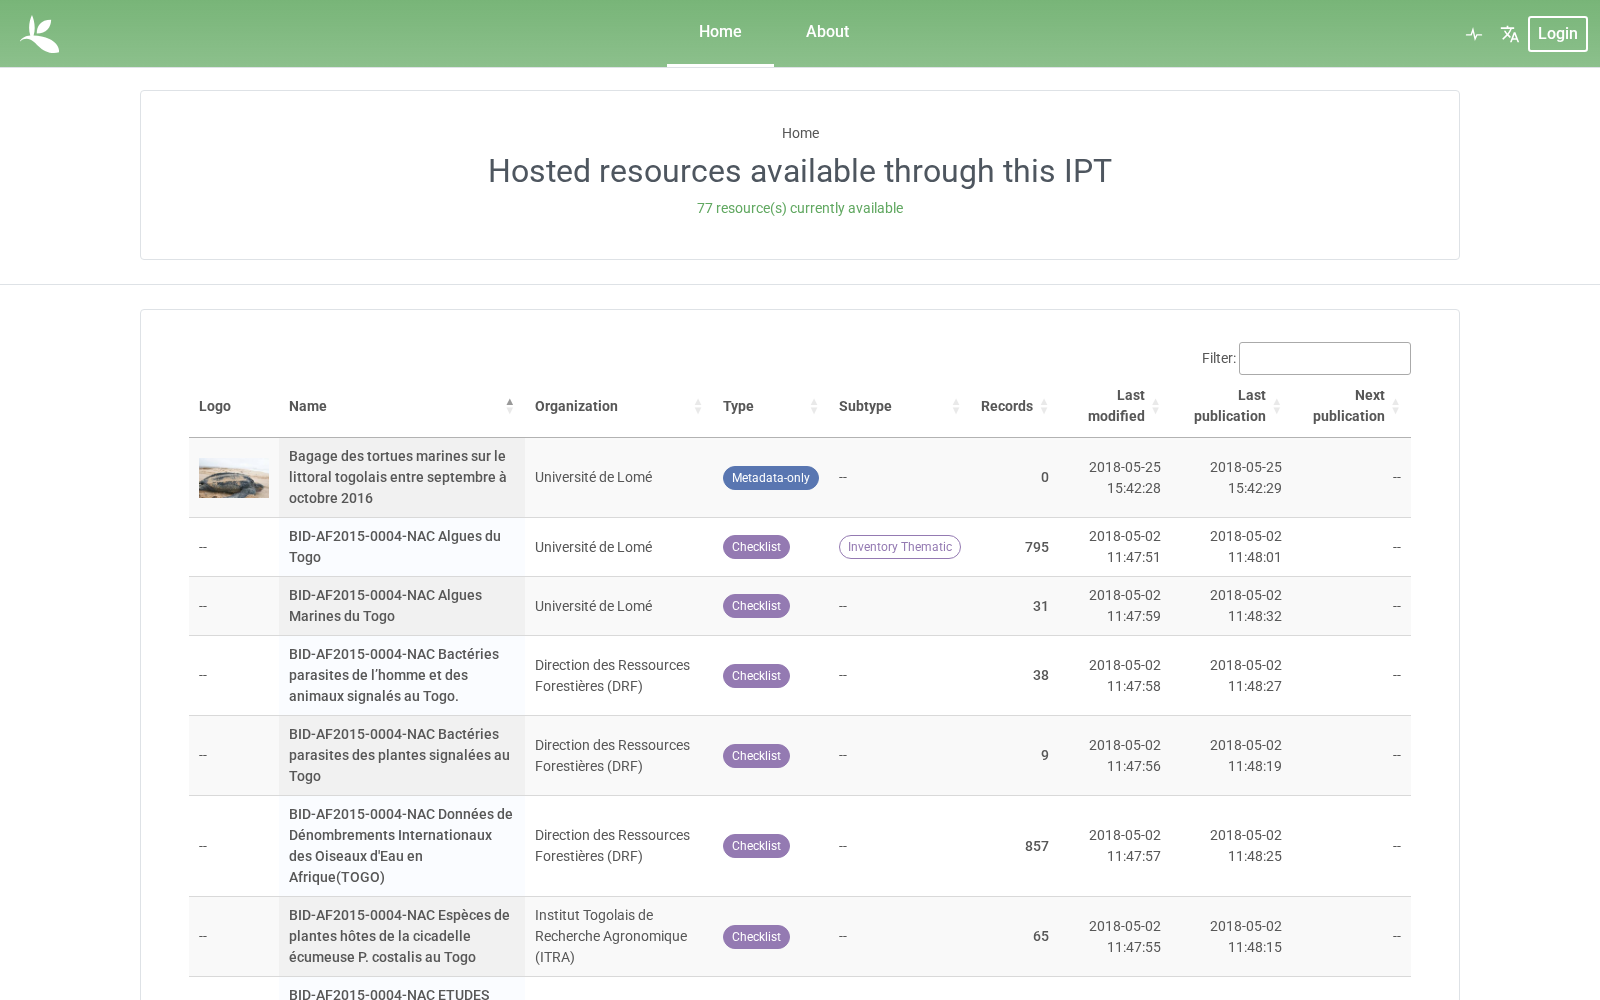Click the Metadata-only type badge
This screenshot has width=1600, height=1000.
[771, 478]
